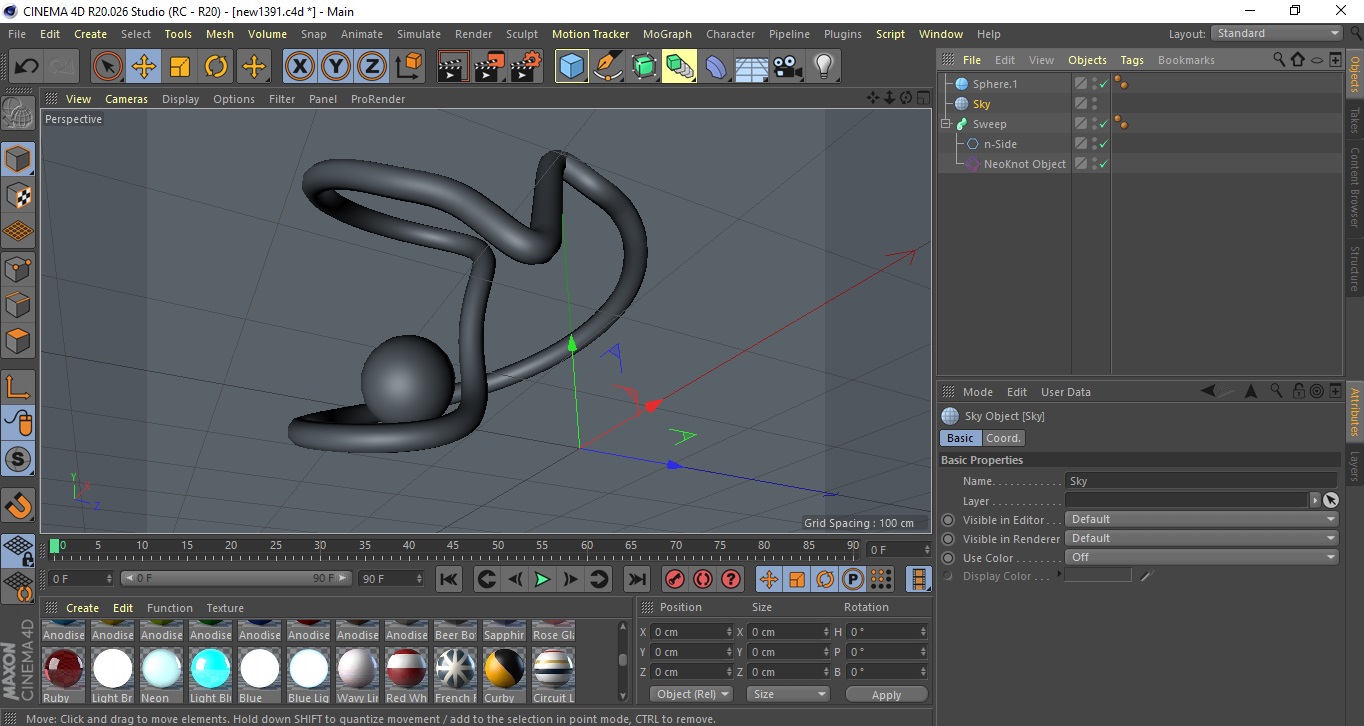The height and width of the screenshot is (726, 1364).
Task: Click the Make Editable icon
Action: [x=18, y=113]
